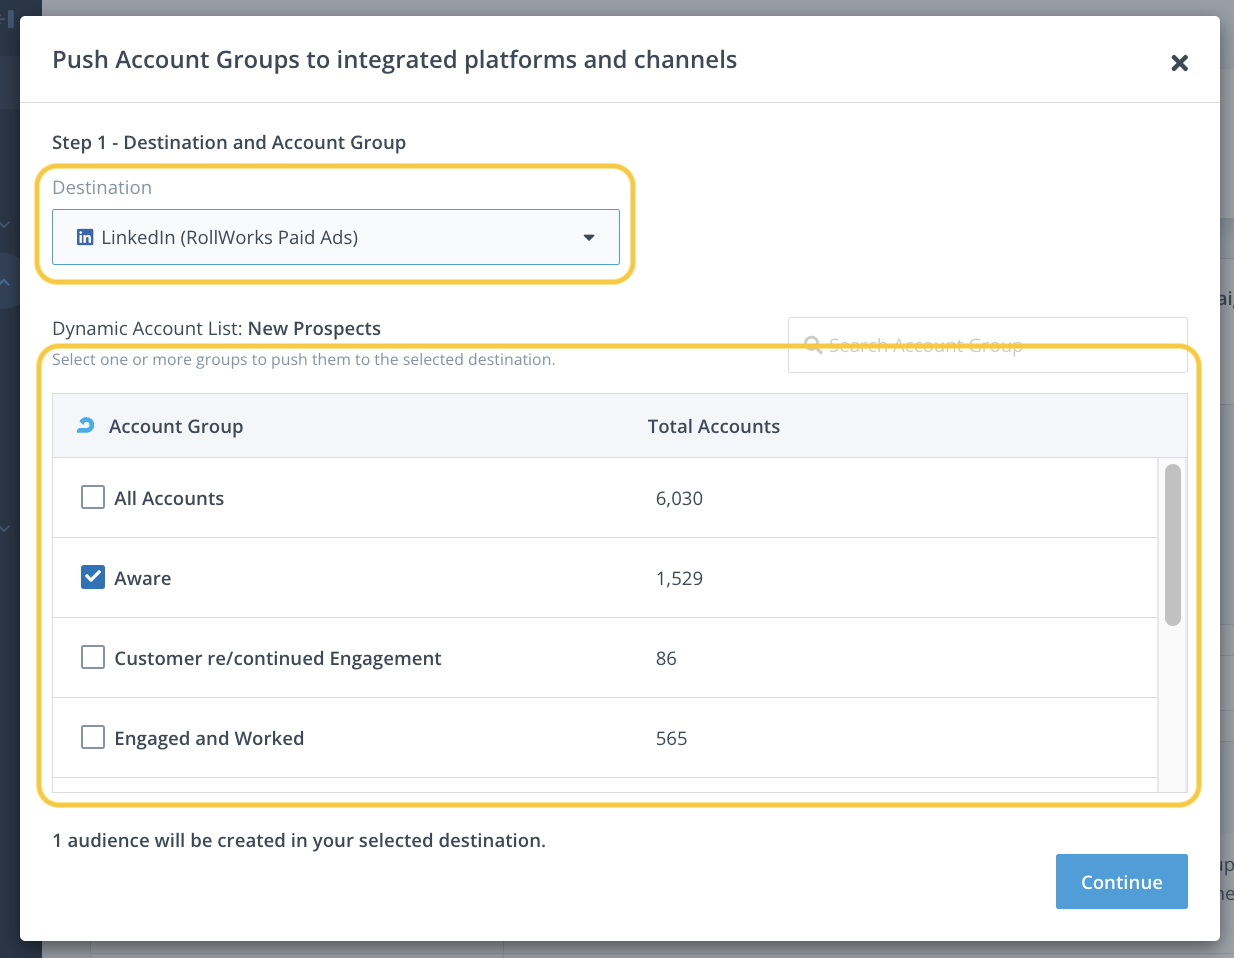Click the Aware group name
Image resolution: width=1234 pixels, height=958 pixels.
point(143,578)
